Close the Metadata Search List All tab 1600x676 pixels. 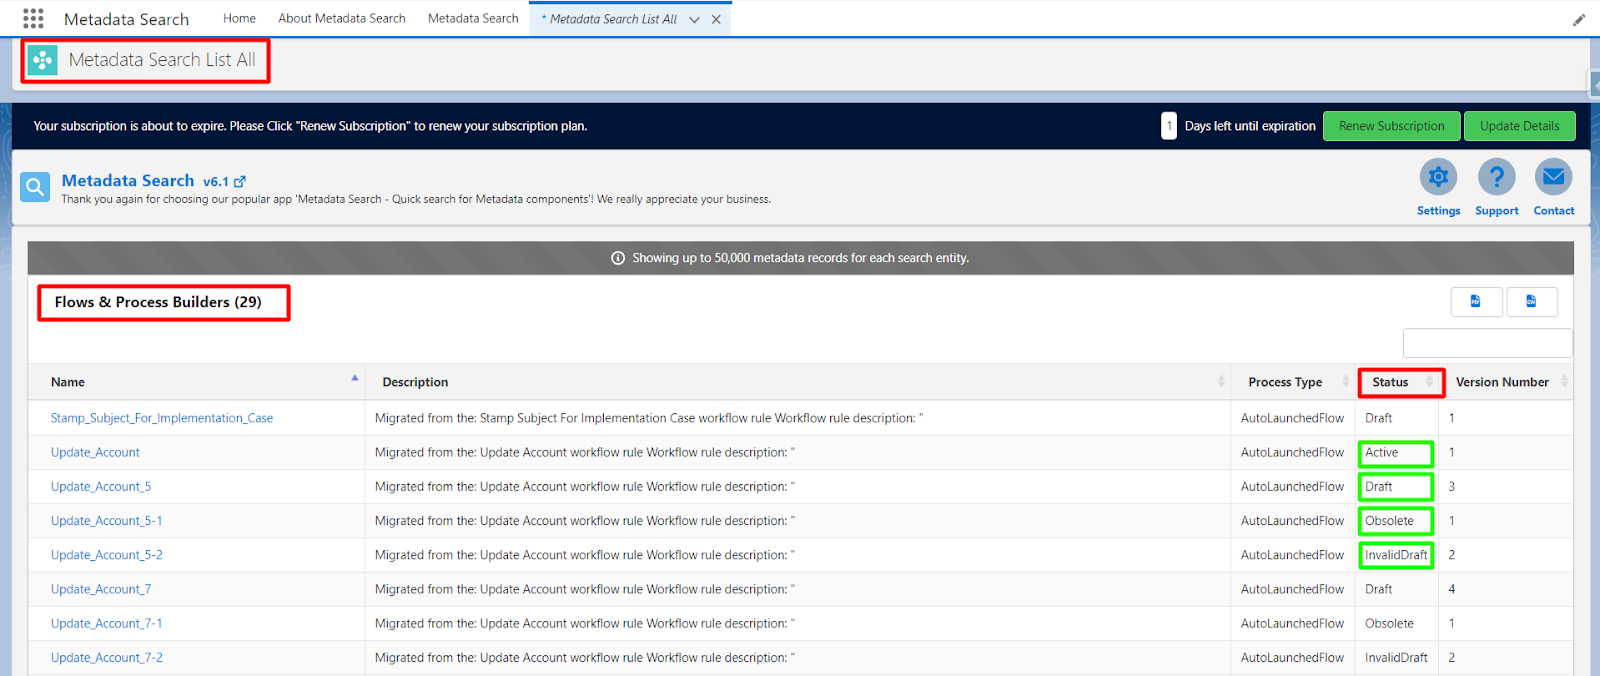click(x=716, y=19)
